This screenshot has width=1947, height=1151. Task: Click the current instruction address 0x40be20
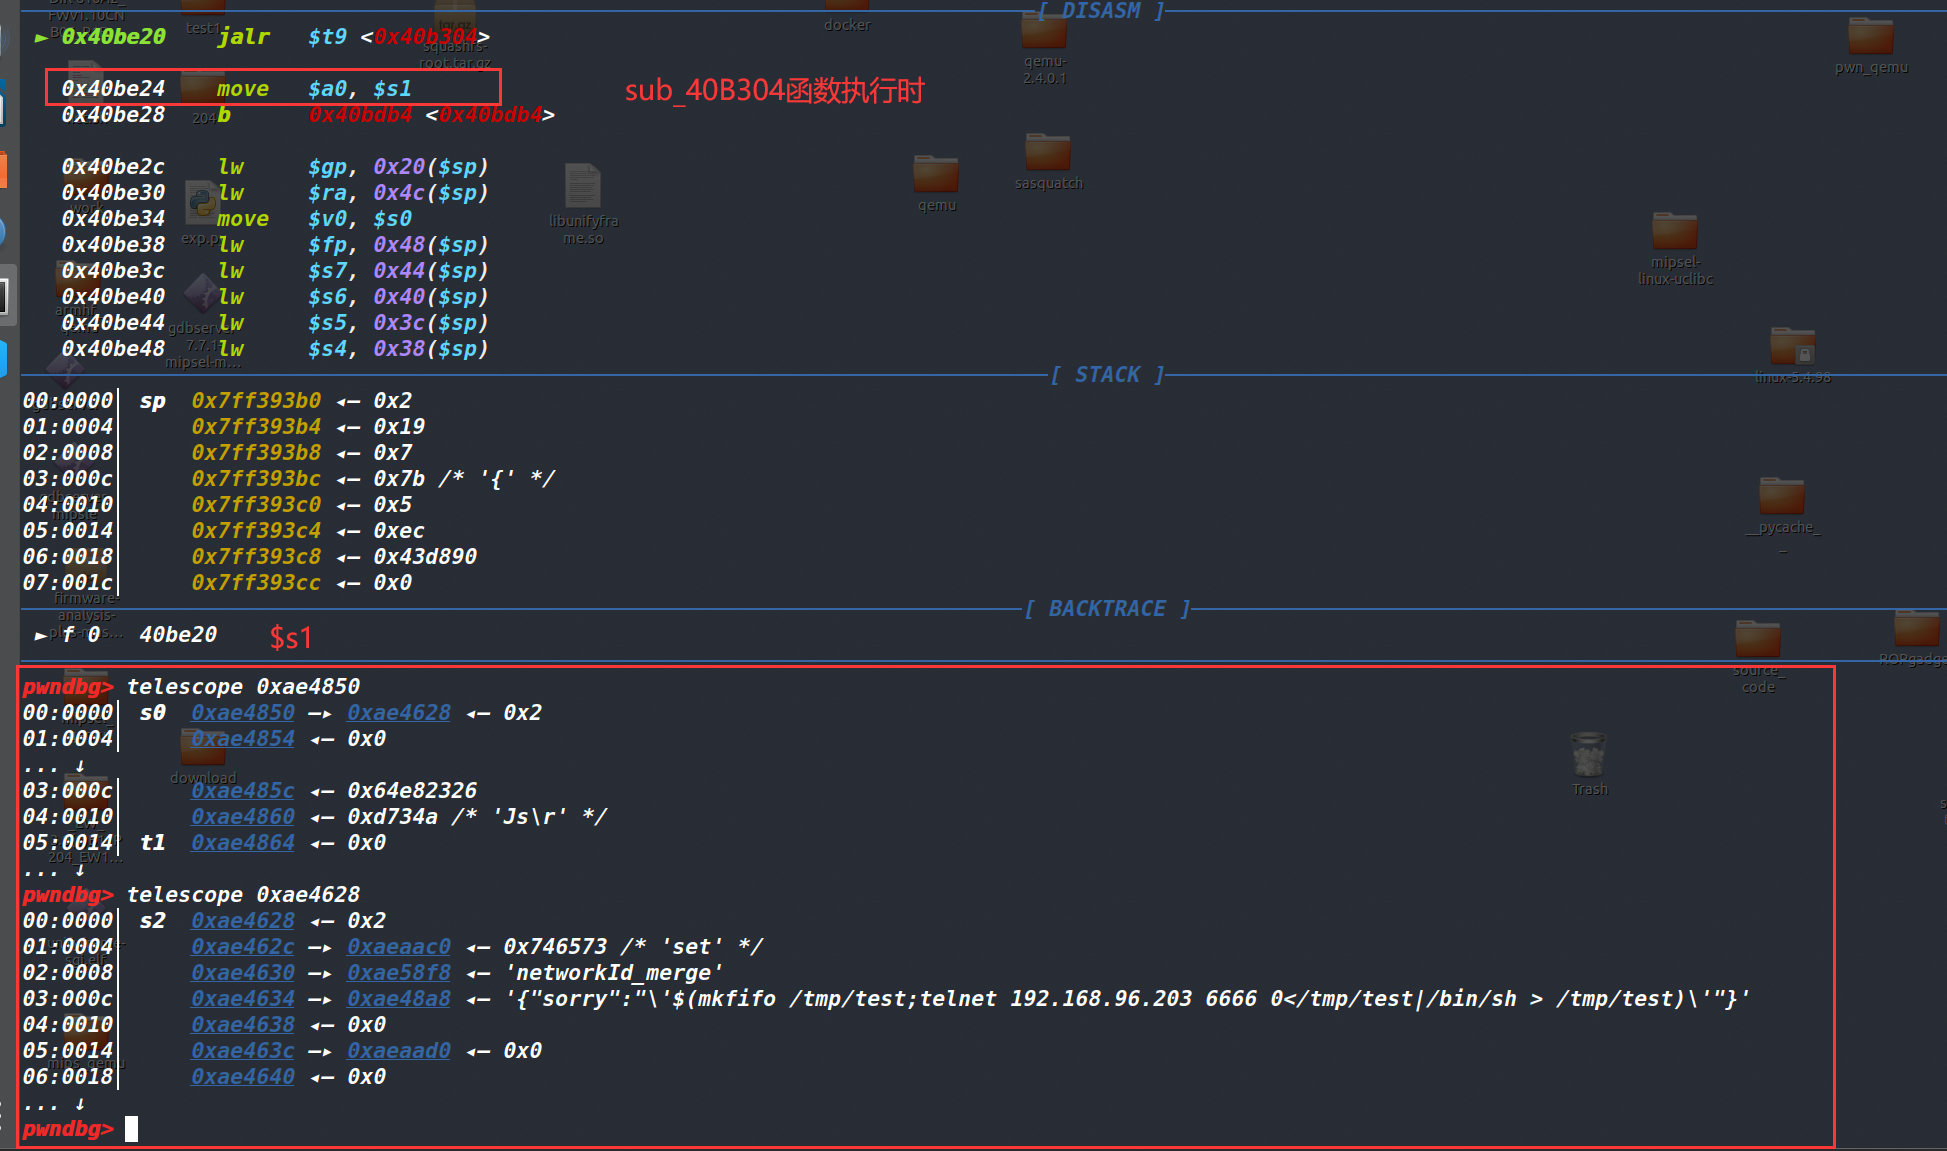pyautogui.click(x=113, y=37)
